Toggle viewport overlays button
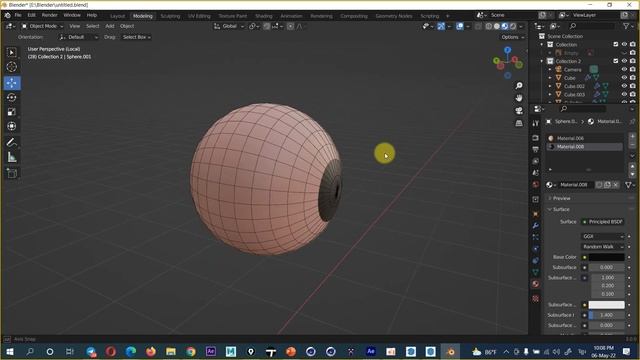The height and width of the screenshot is (360, 640). [460, 26]
